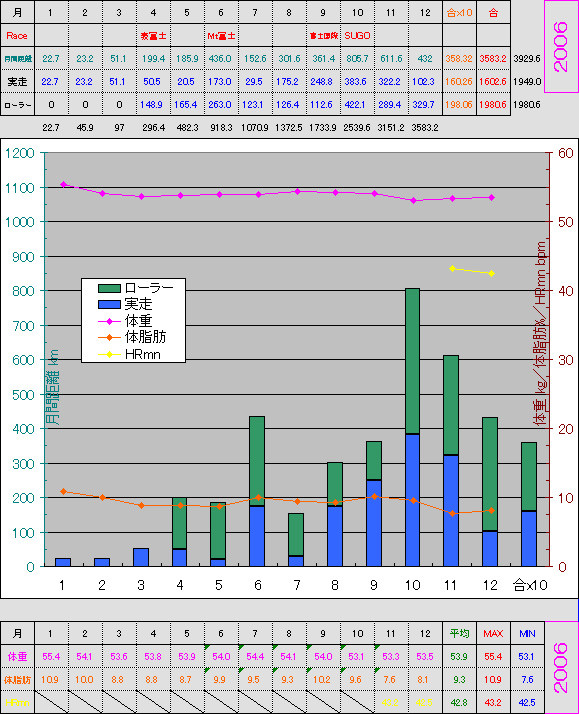Select the cell 422.1 in the ローラー row

[x=357, y=105]
